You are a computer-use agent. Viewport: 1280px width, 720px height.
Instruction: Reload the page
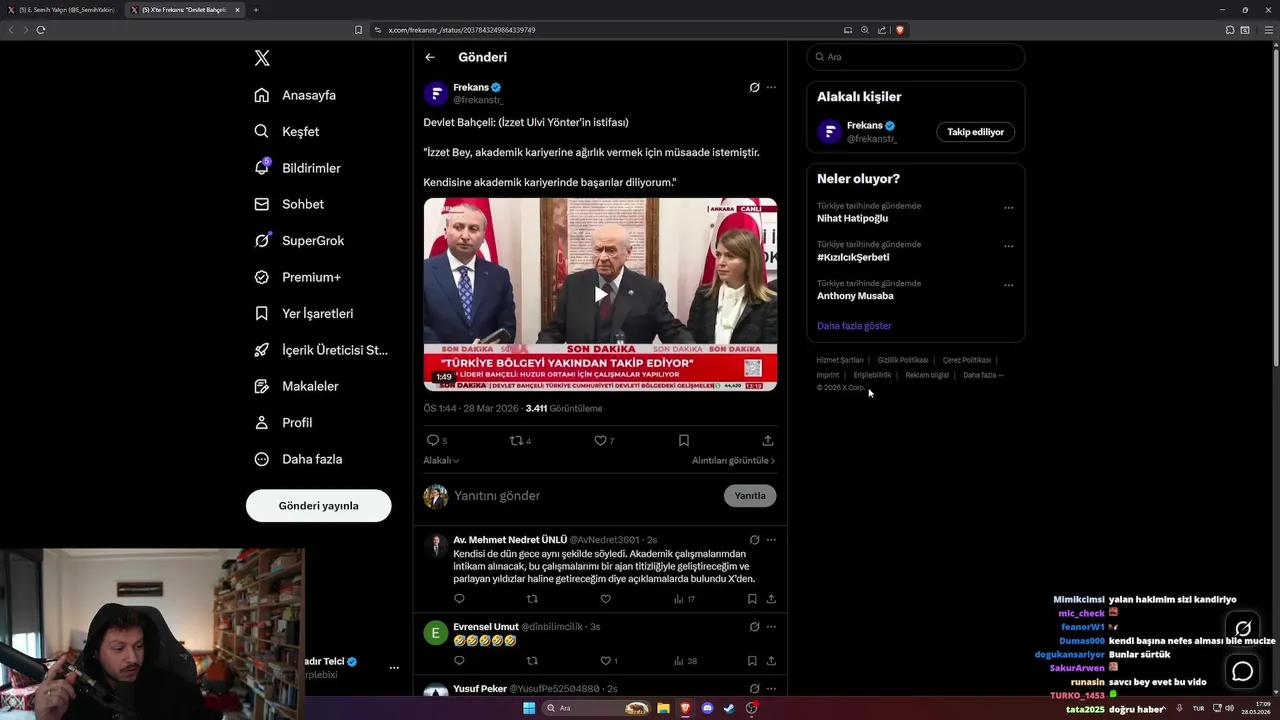pyautogui.click(x=41, y=30)
